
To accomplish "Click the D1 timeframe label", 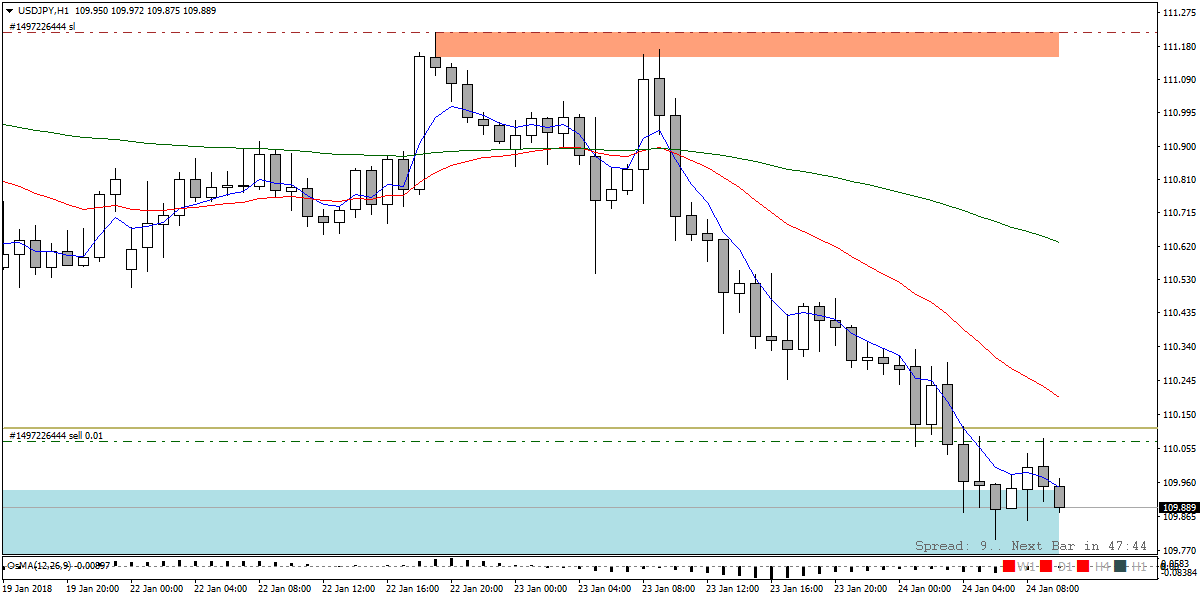I will point(1065,567).
